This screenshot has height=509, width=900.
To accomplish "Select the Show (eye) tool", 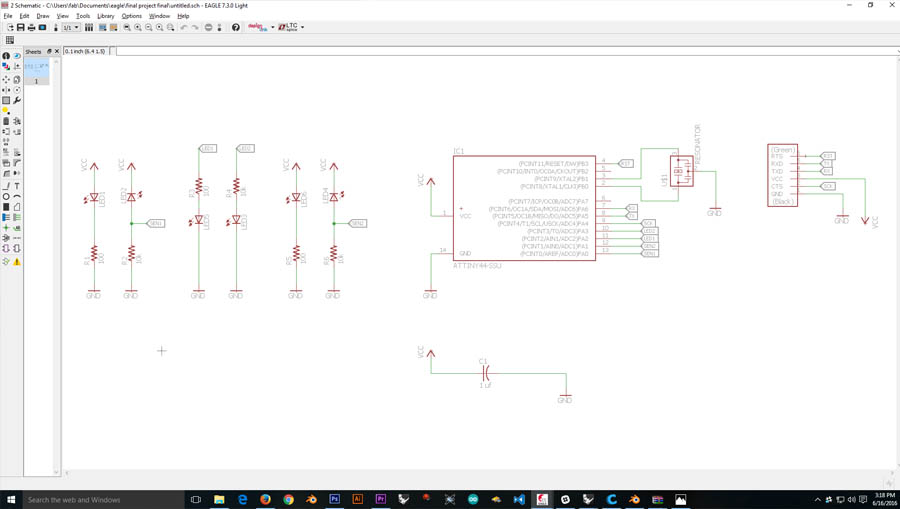I will click(x=17, y=56).
